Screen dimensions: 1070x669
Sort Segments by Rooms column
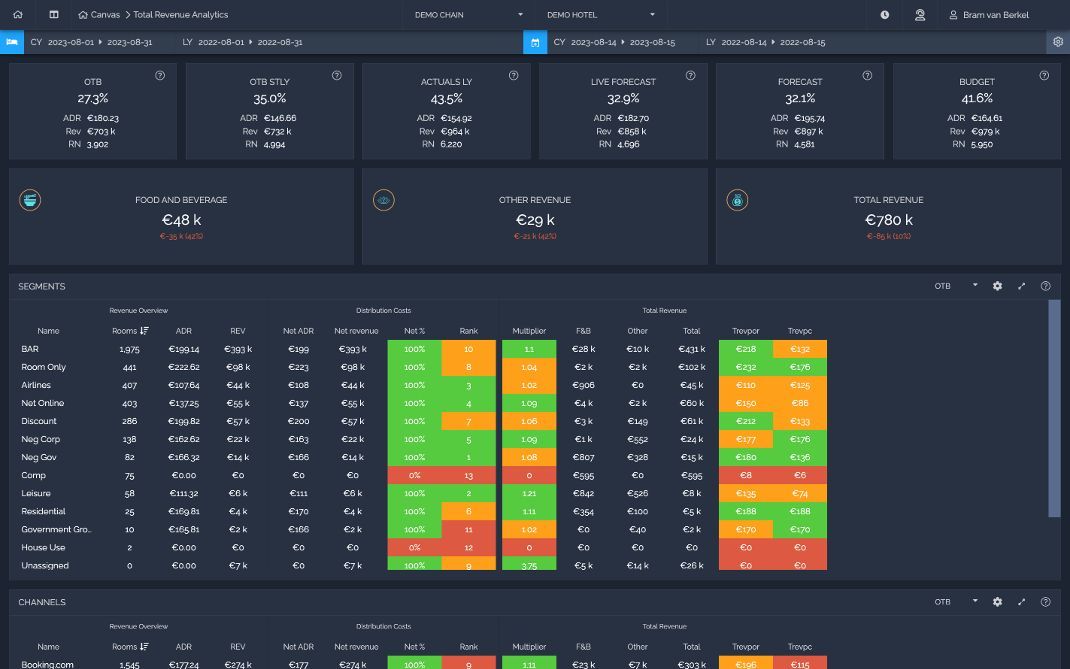(130, 331)
